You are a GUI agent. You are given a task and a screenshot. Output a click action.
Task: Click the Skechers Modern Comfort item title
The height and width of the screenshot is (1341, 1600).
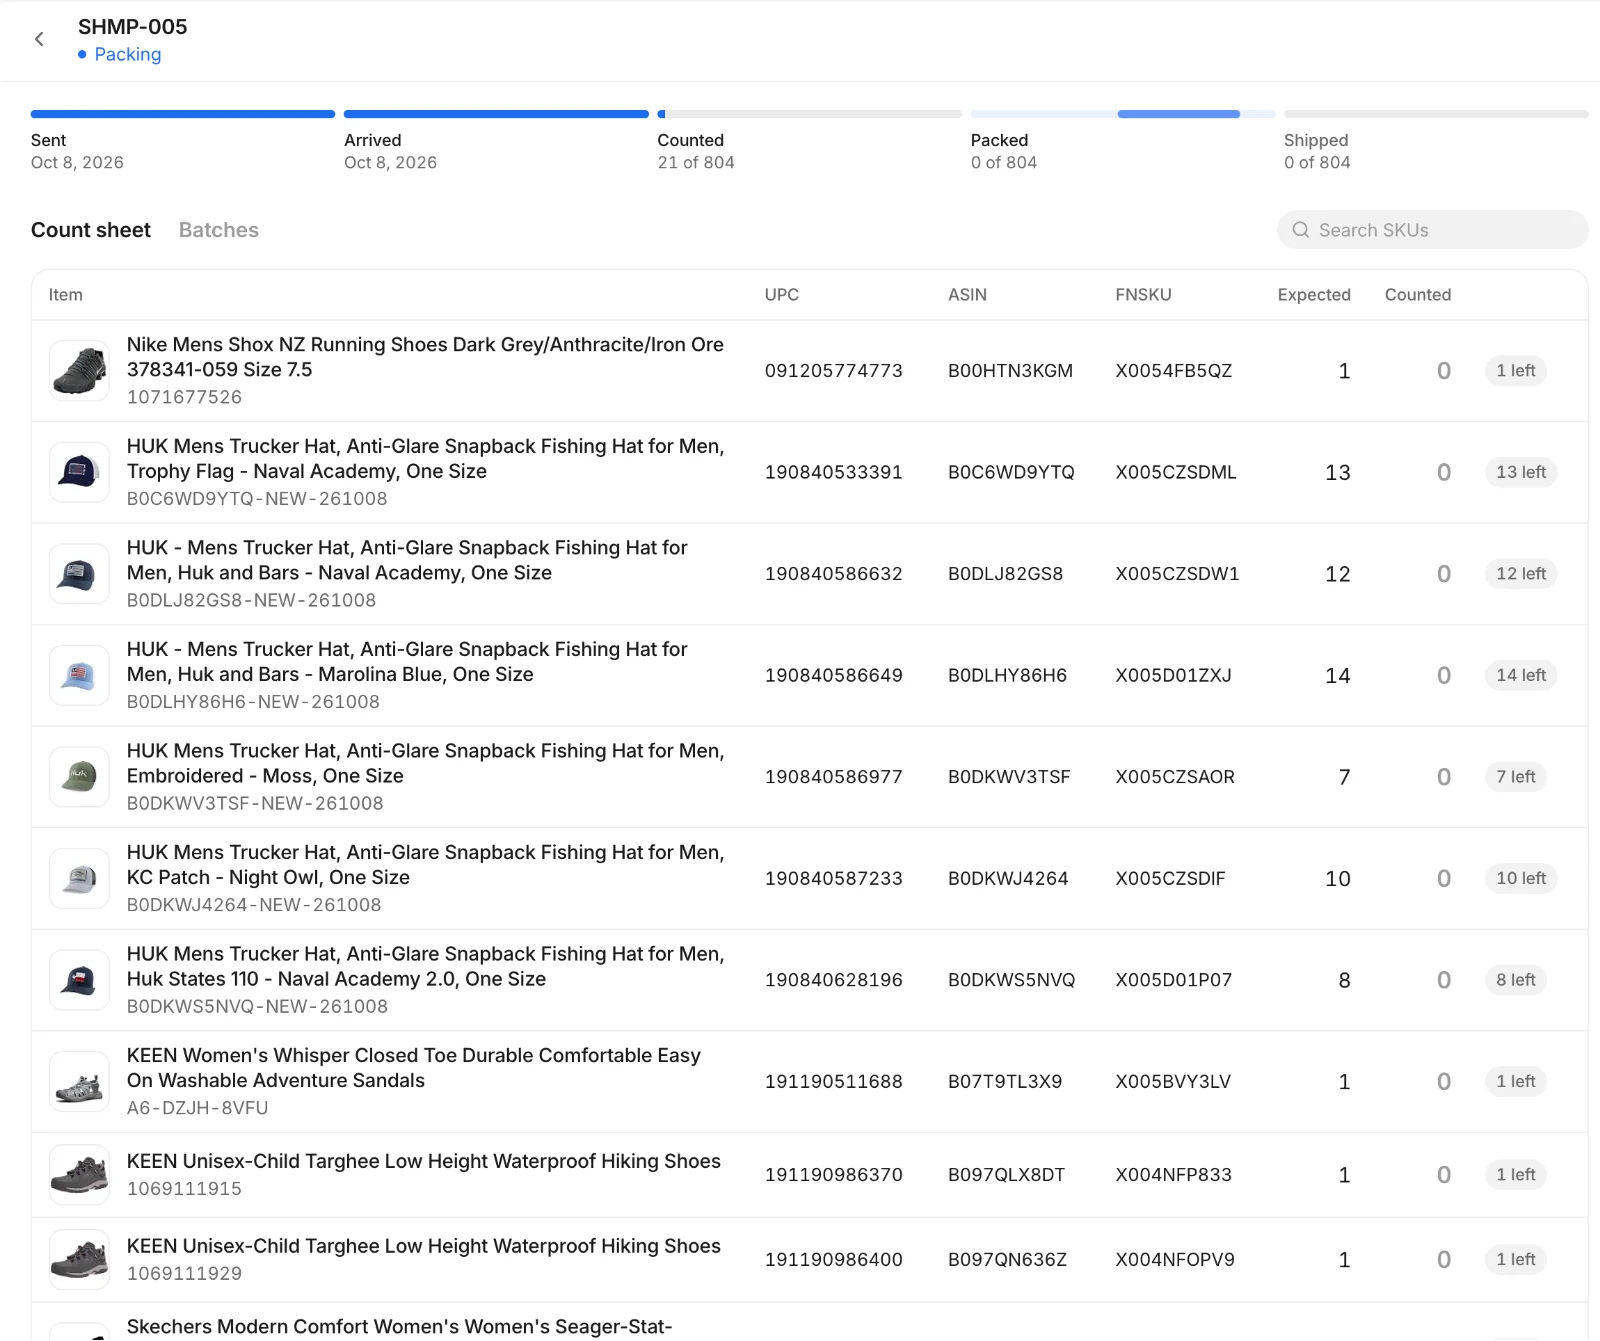[x=399, y=1327]
